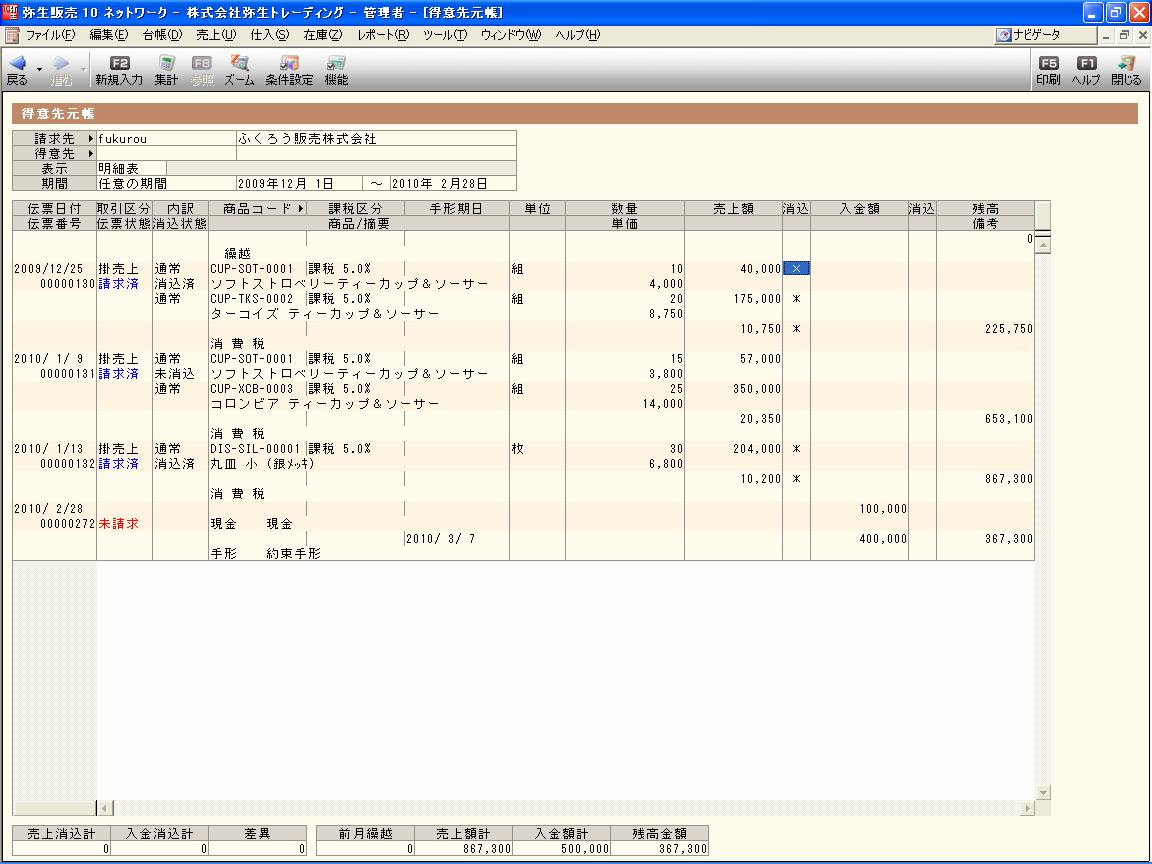Restore the inner document window
1152x864 pixels.
[x=1124, y=35]
